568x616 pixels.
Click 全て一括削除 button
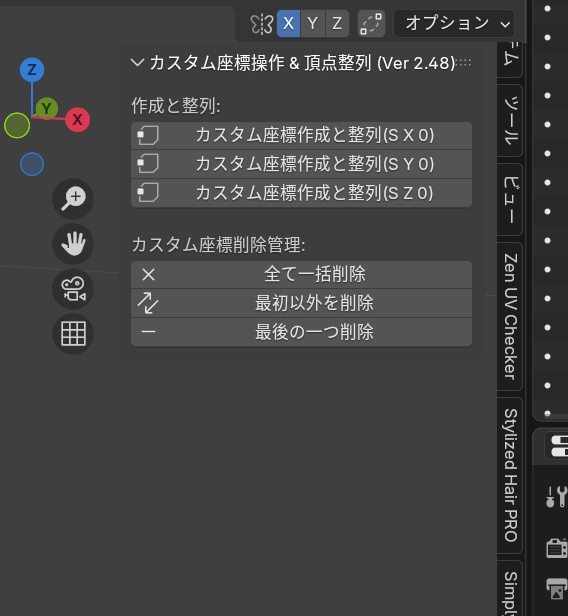click(301, 274)
